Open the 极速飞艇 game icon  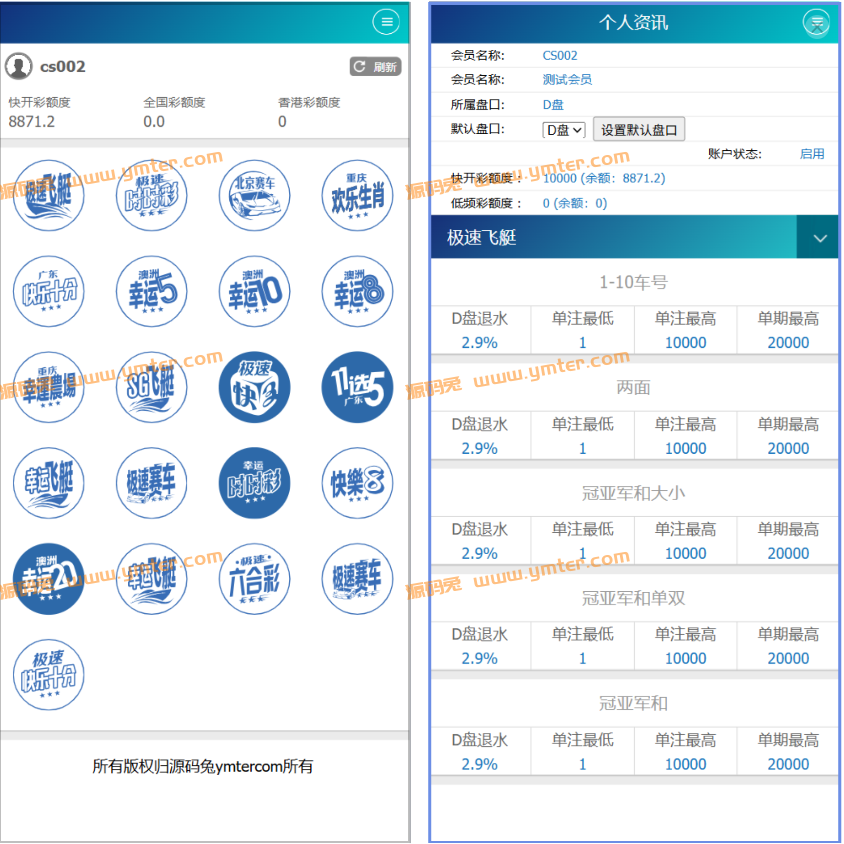[x=49, y=196]
